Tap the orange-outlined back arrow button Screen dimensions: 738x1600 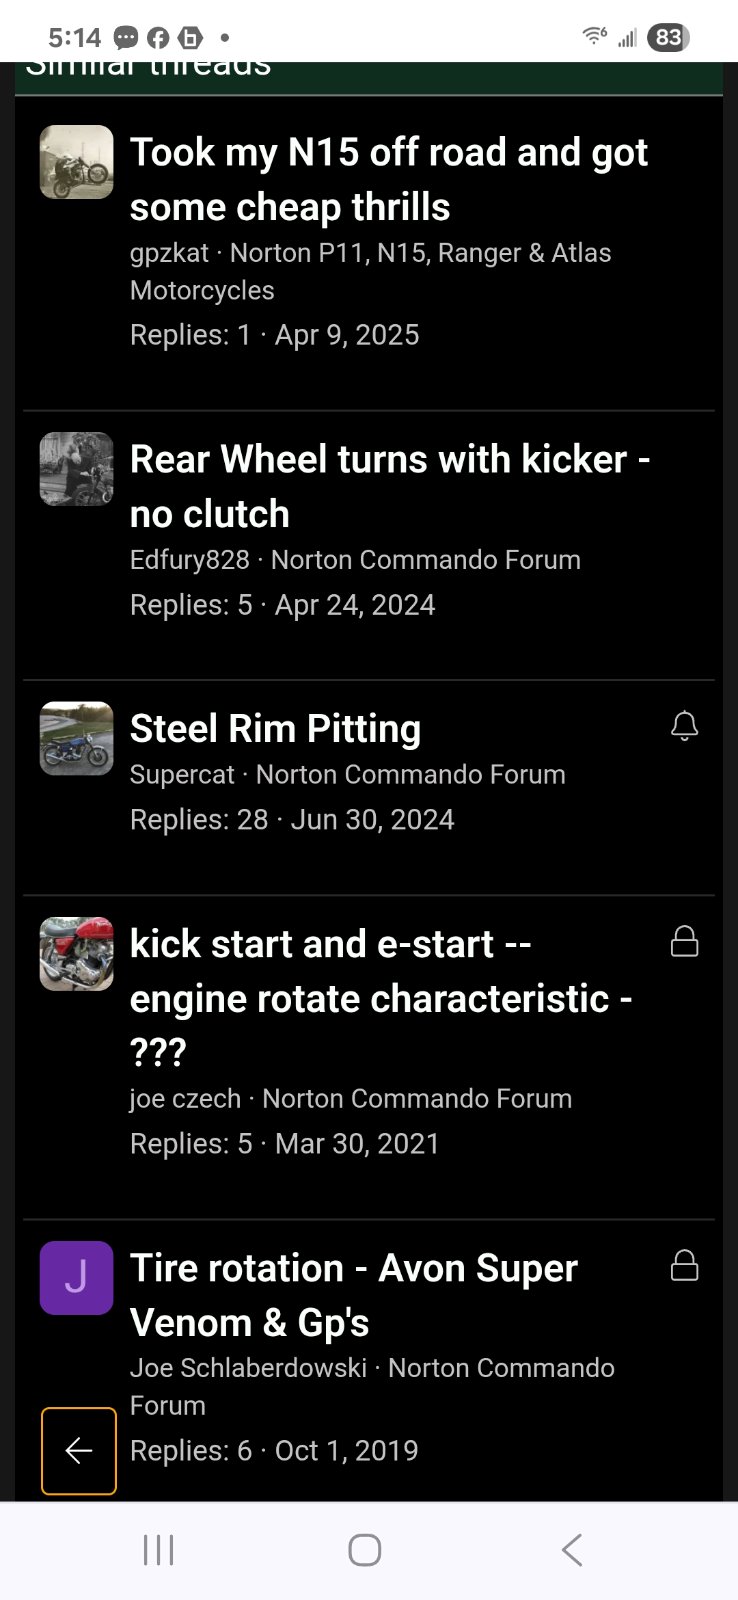click(78, 1450)
